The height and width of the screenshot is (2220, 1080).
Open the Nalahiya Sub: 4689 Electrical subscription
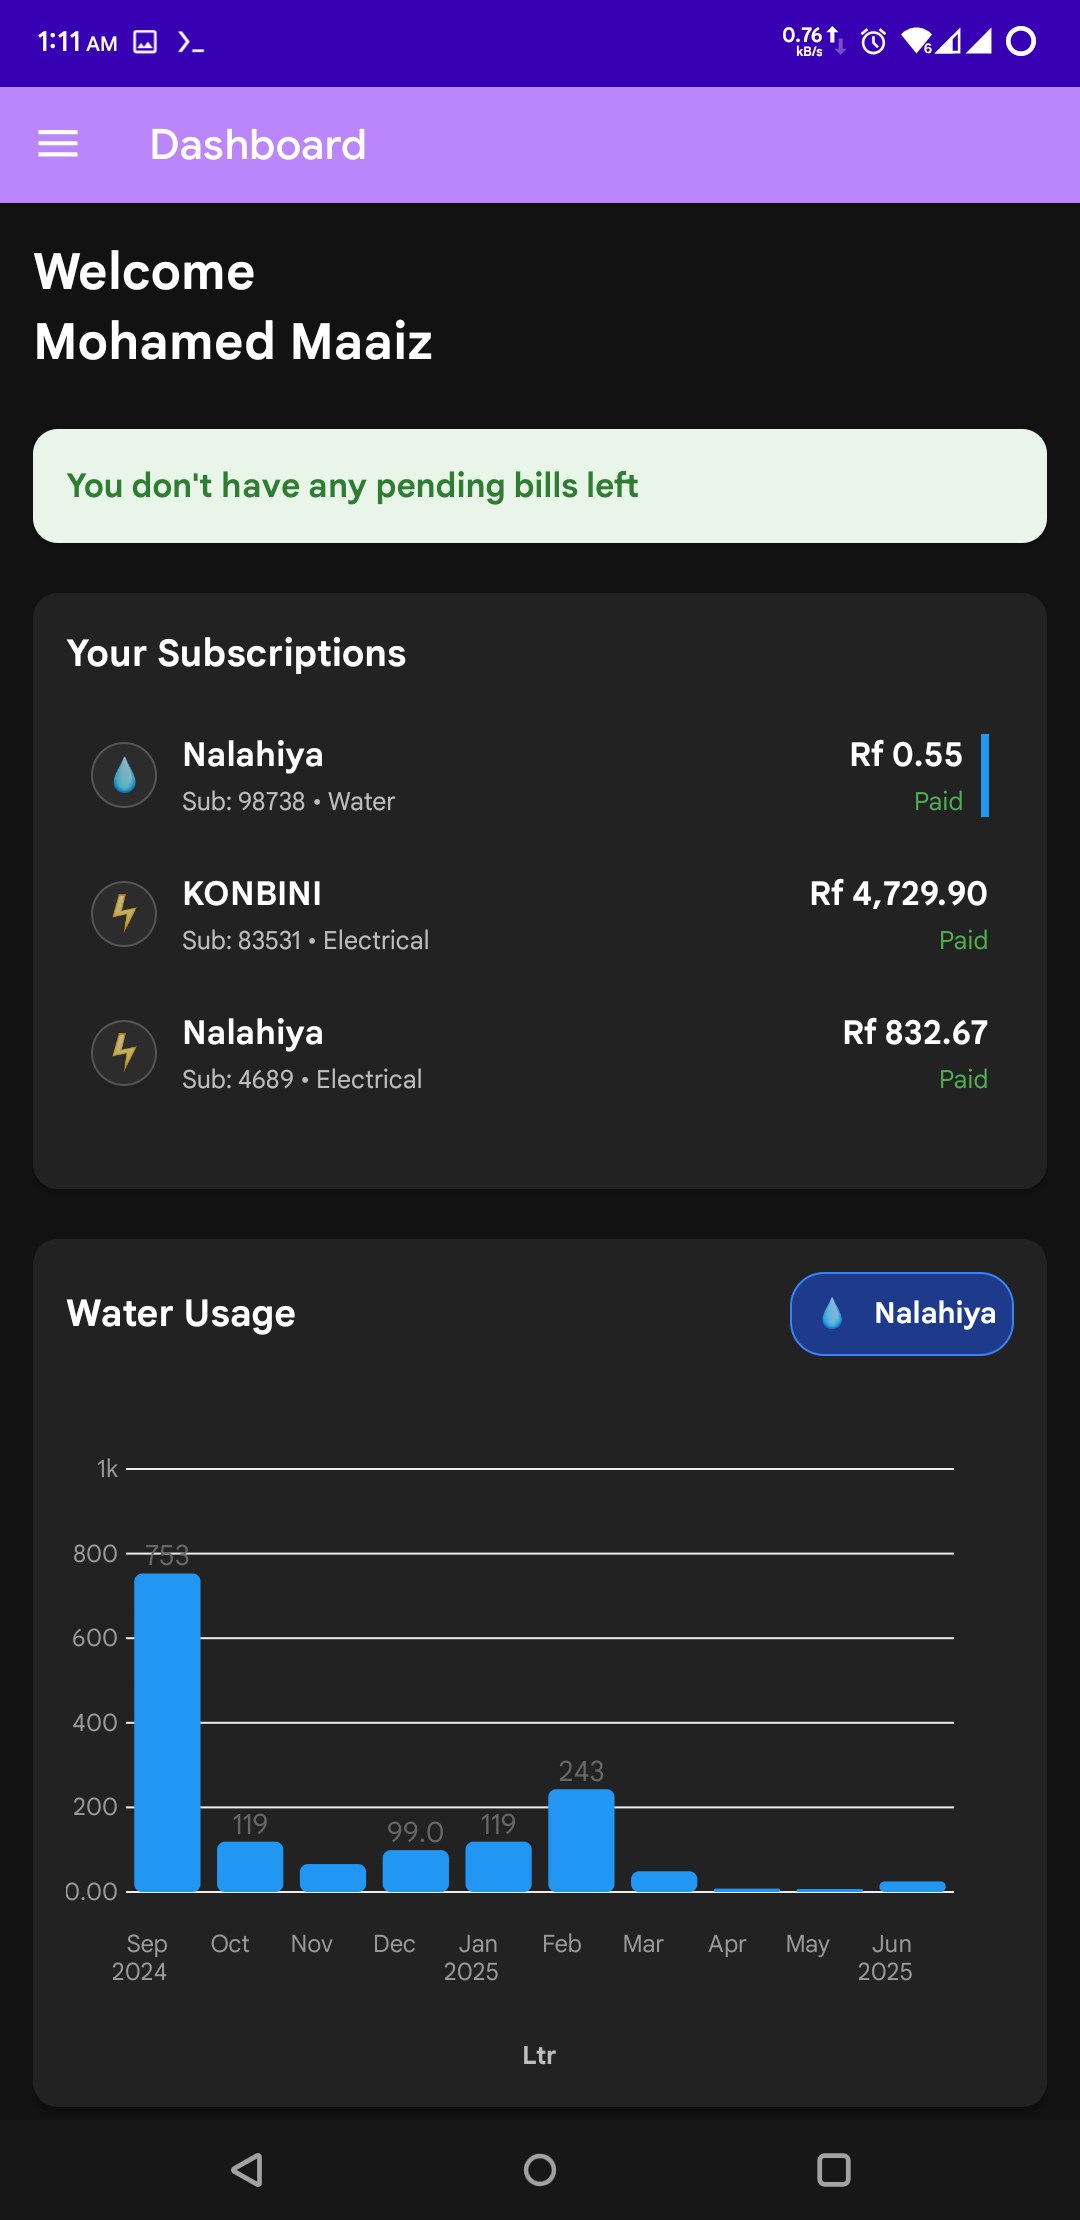(302, 1054)
